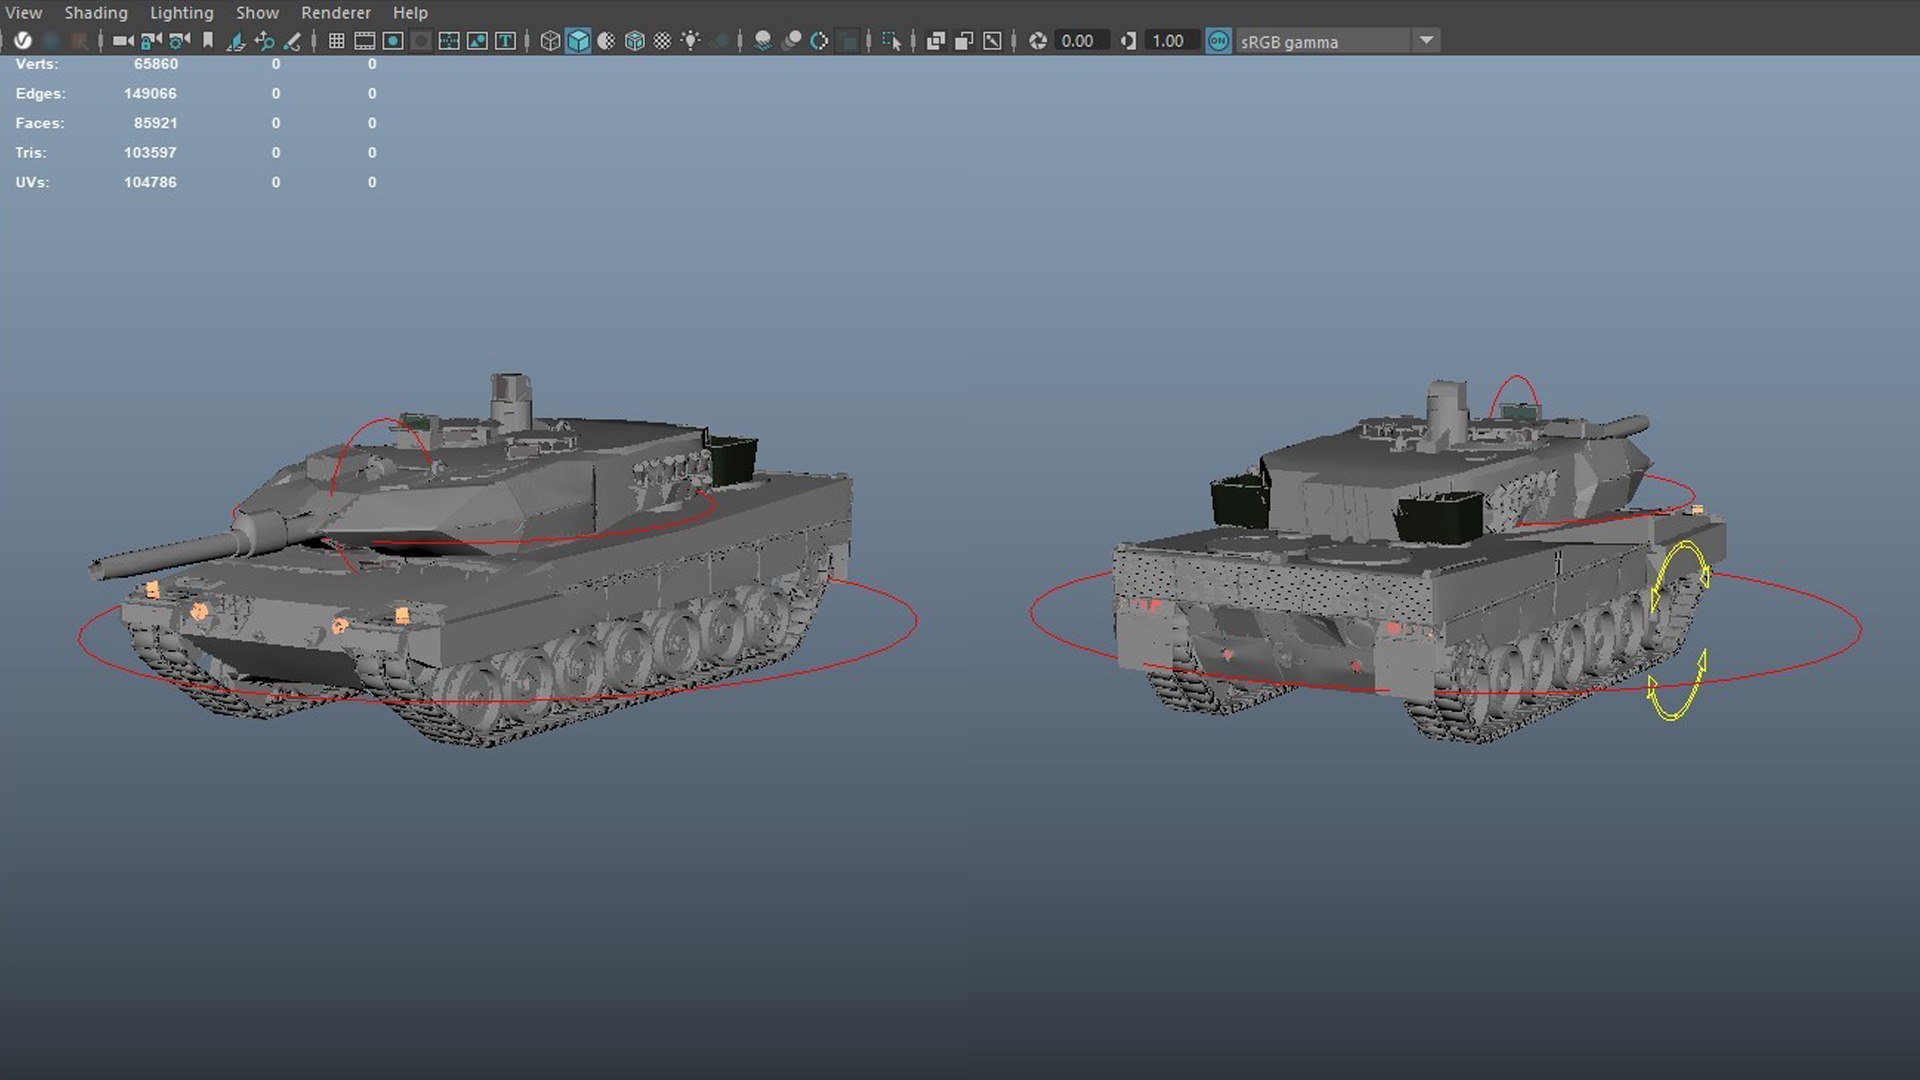
Task: Toggle the Lock Camera icon
Action: pos(151,41)
